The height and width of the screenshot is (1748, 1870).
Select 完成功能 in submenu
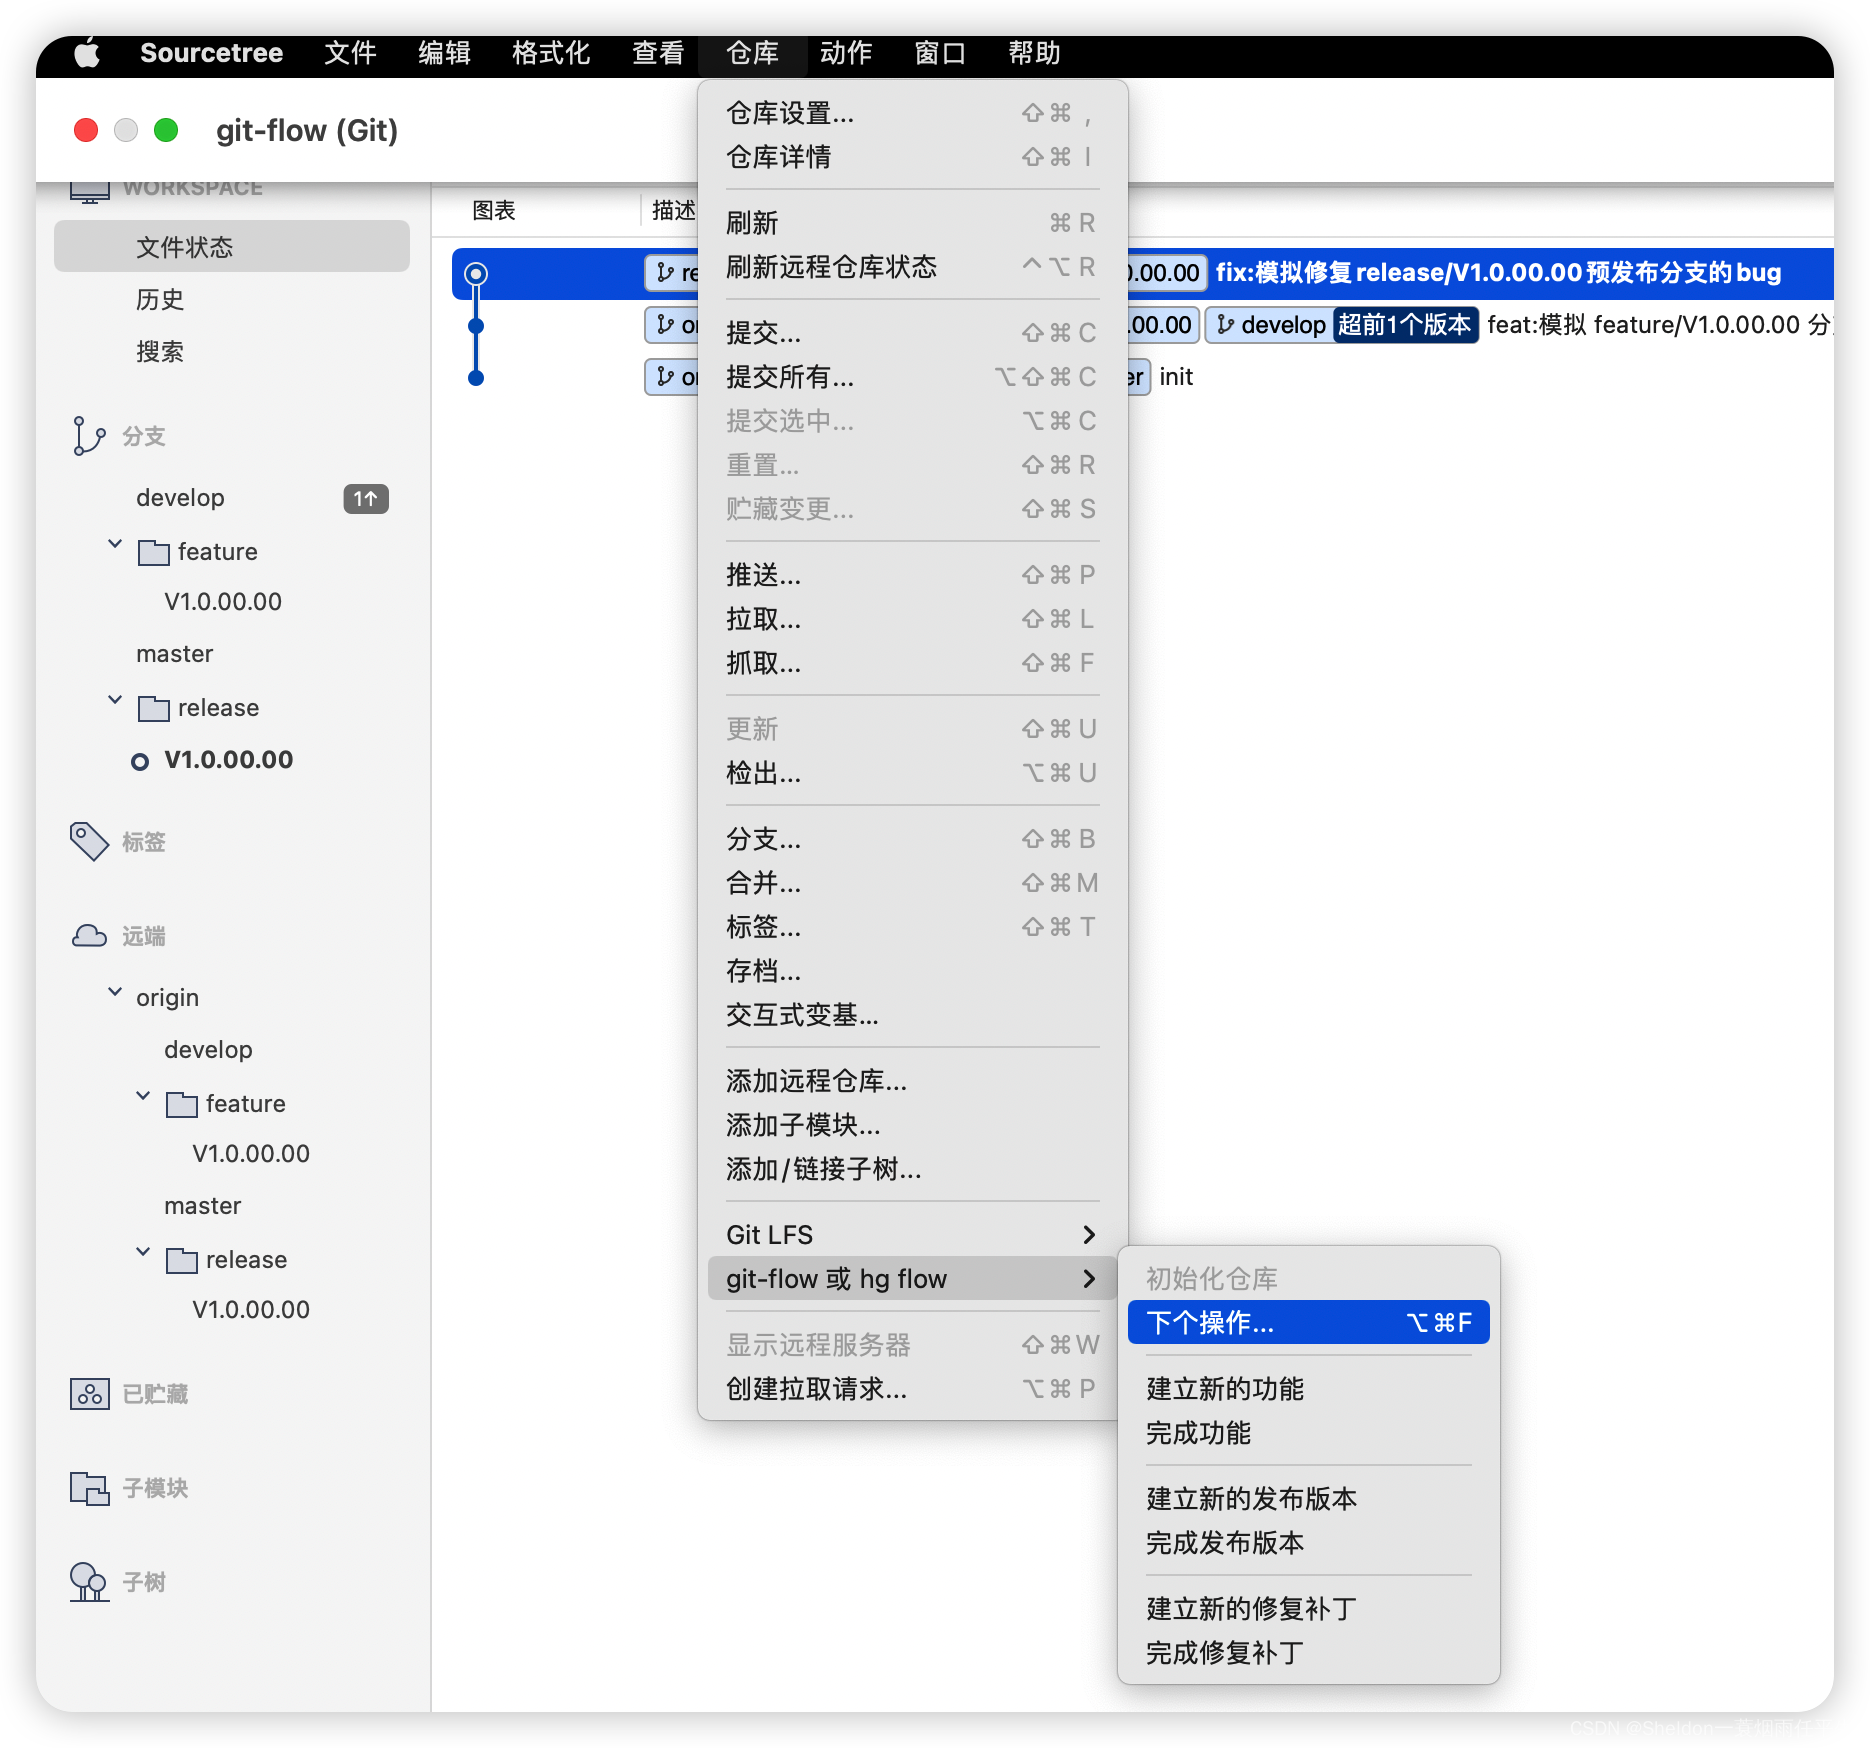(x=1308, y=1433)
